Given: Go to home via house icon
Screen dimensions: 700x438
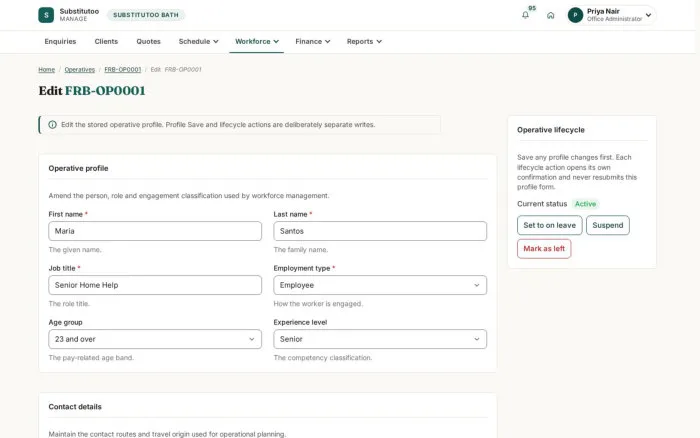Looking at the screenshot, I should coord(550,15).
